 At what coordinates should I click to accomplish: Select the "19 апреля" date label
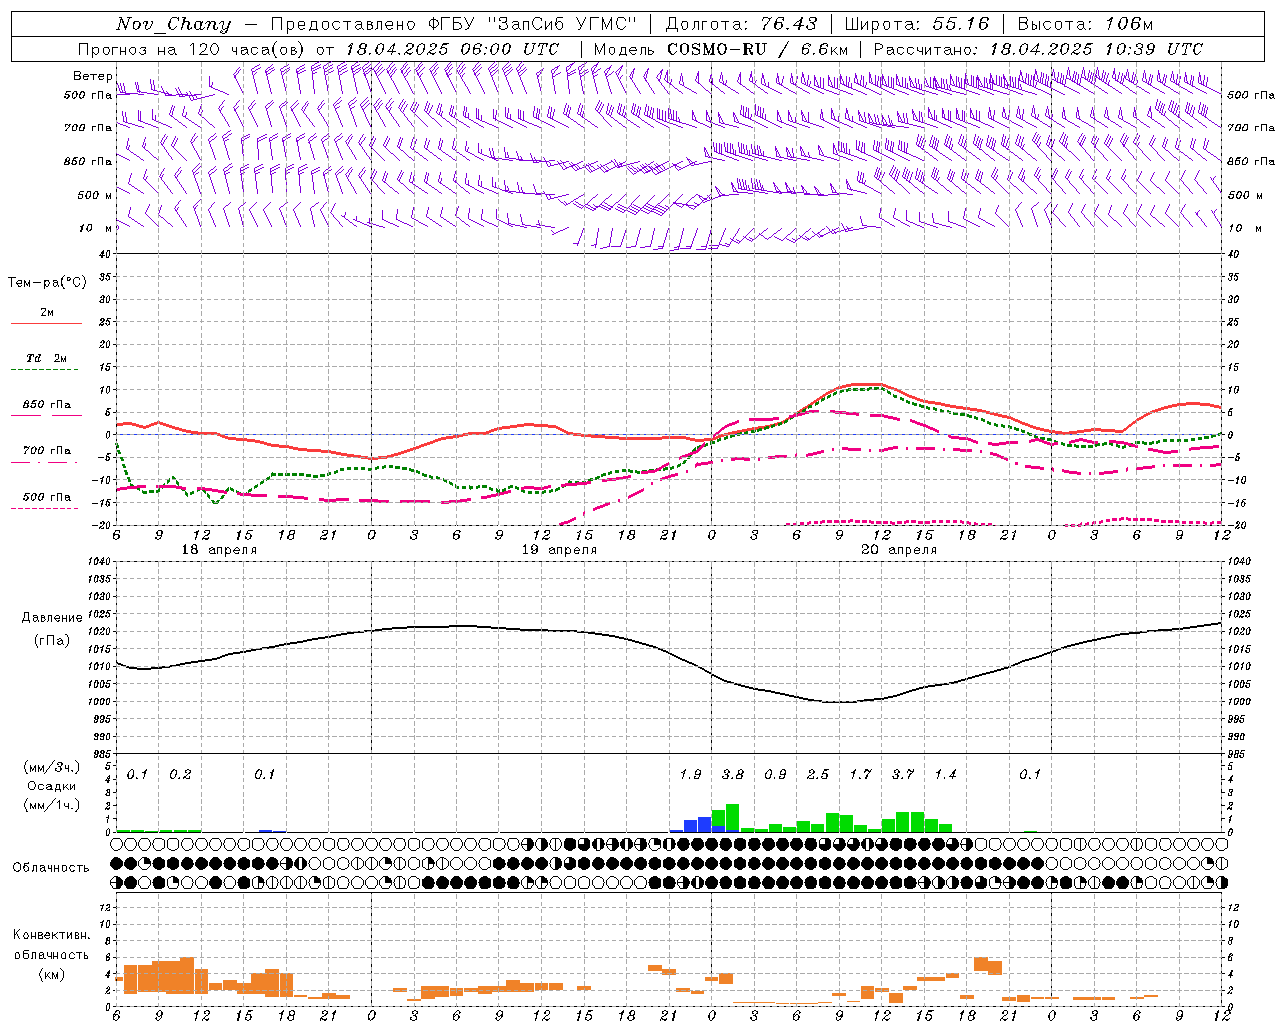point(559,550)
